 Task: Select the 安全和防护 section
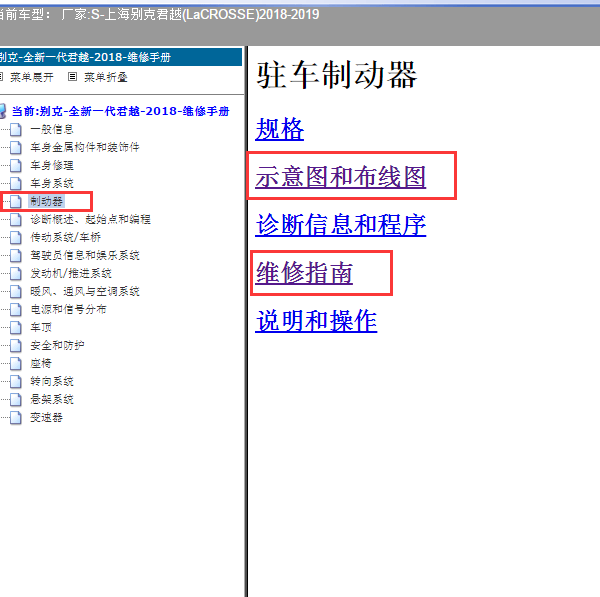(x=57, y=345)
